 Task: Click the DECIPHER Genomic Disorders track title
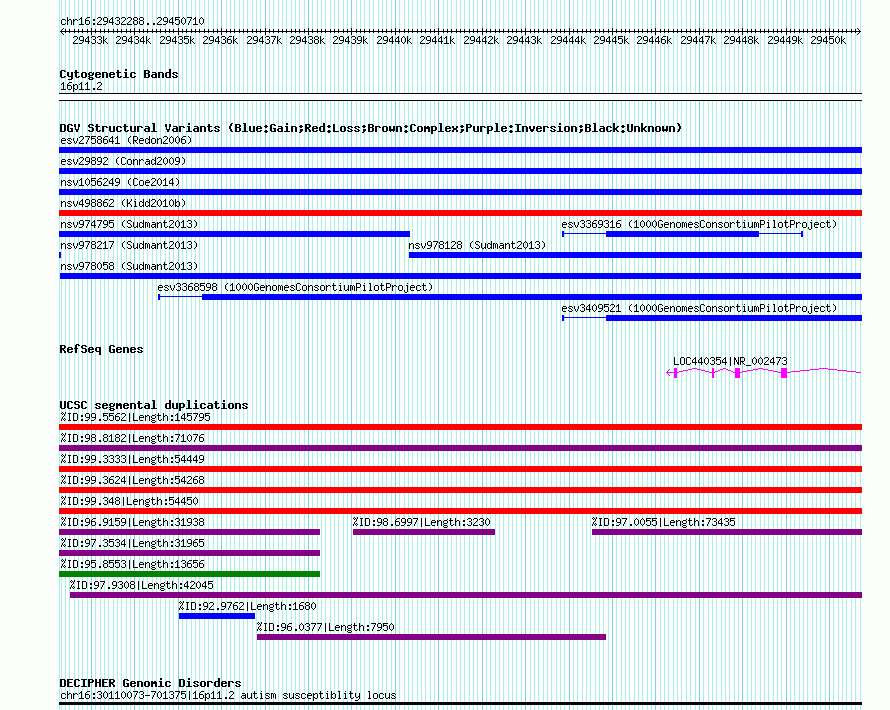tap(150, 683)
